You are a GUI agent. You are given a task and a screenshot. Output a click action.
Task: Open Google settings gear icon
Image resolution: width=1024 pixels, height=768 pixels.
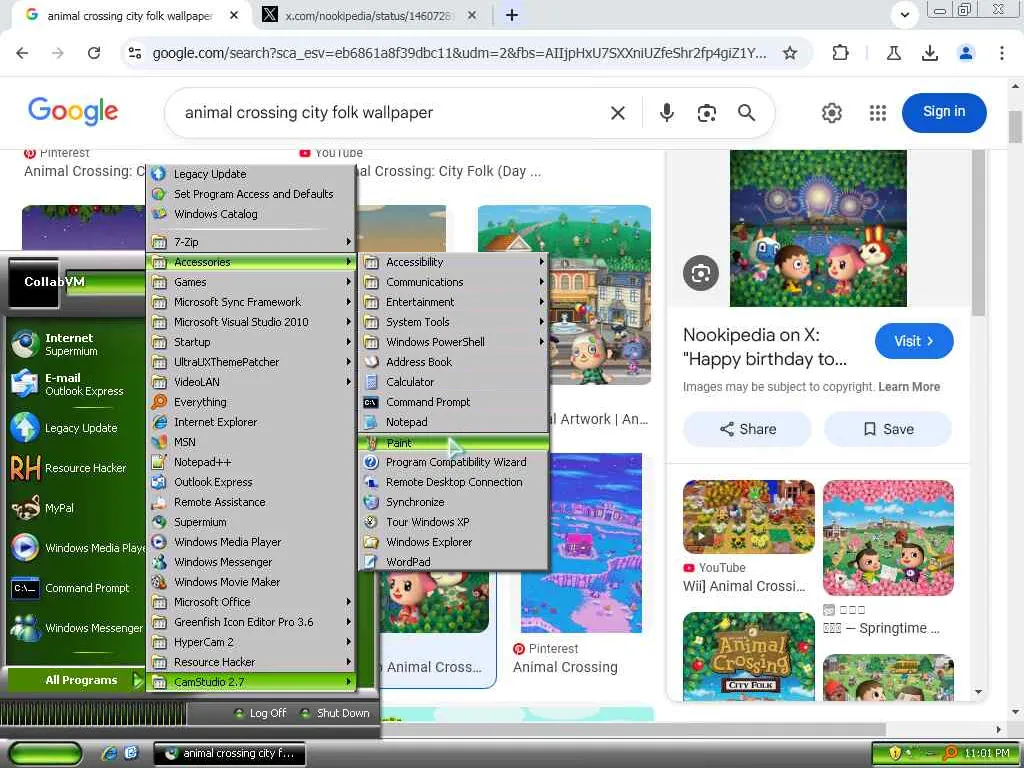(x=831, y=113)
